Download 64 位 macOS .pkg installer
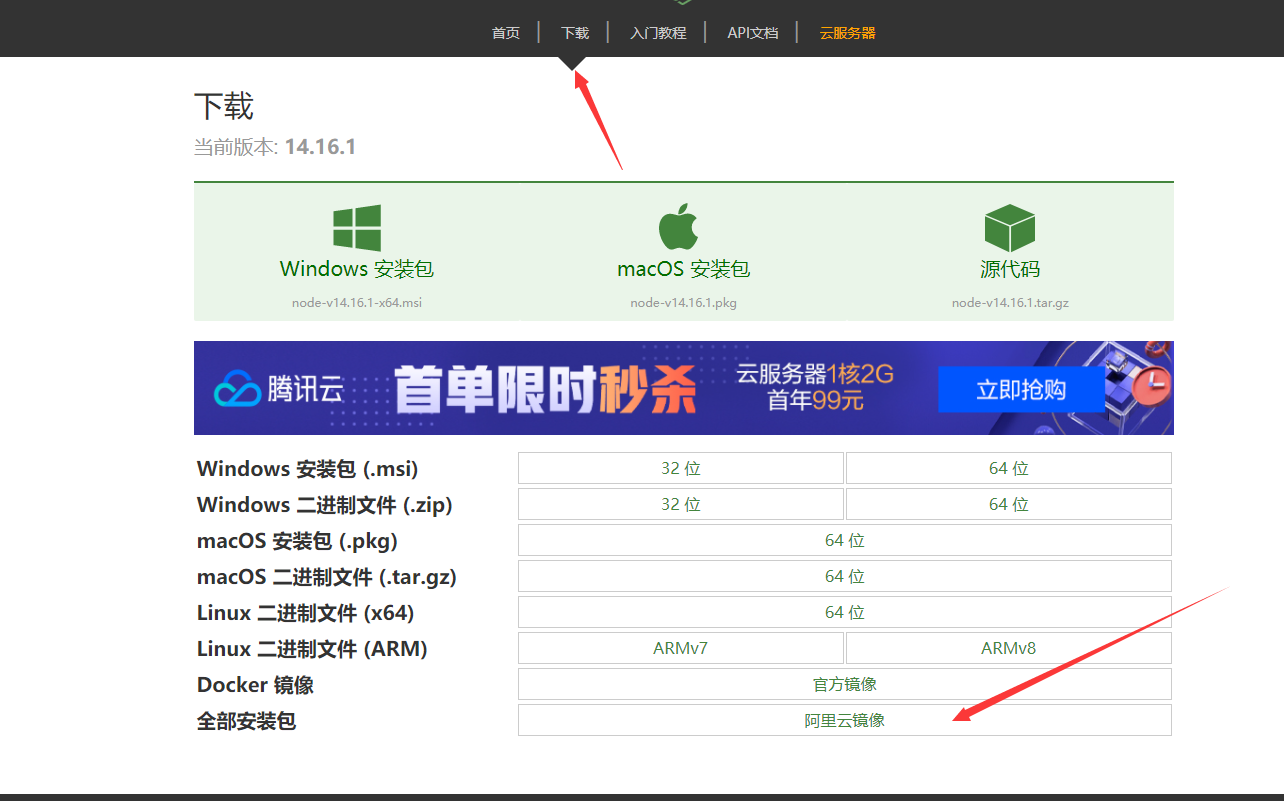The height and width of the screenshot is (801, 1284). [845, 540]
